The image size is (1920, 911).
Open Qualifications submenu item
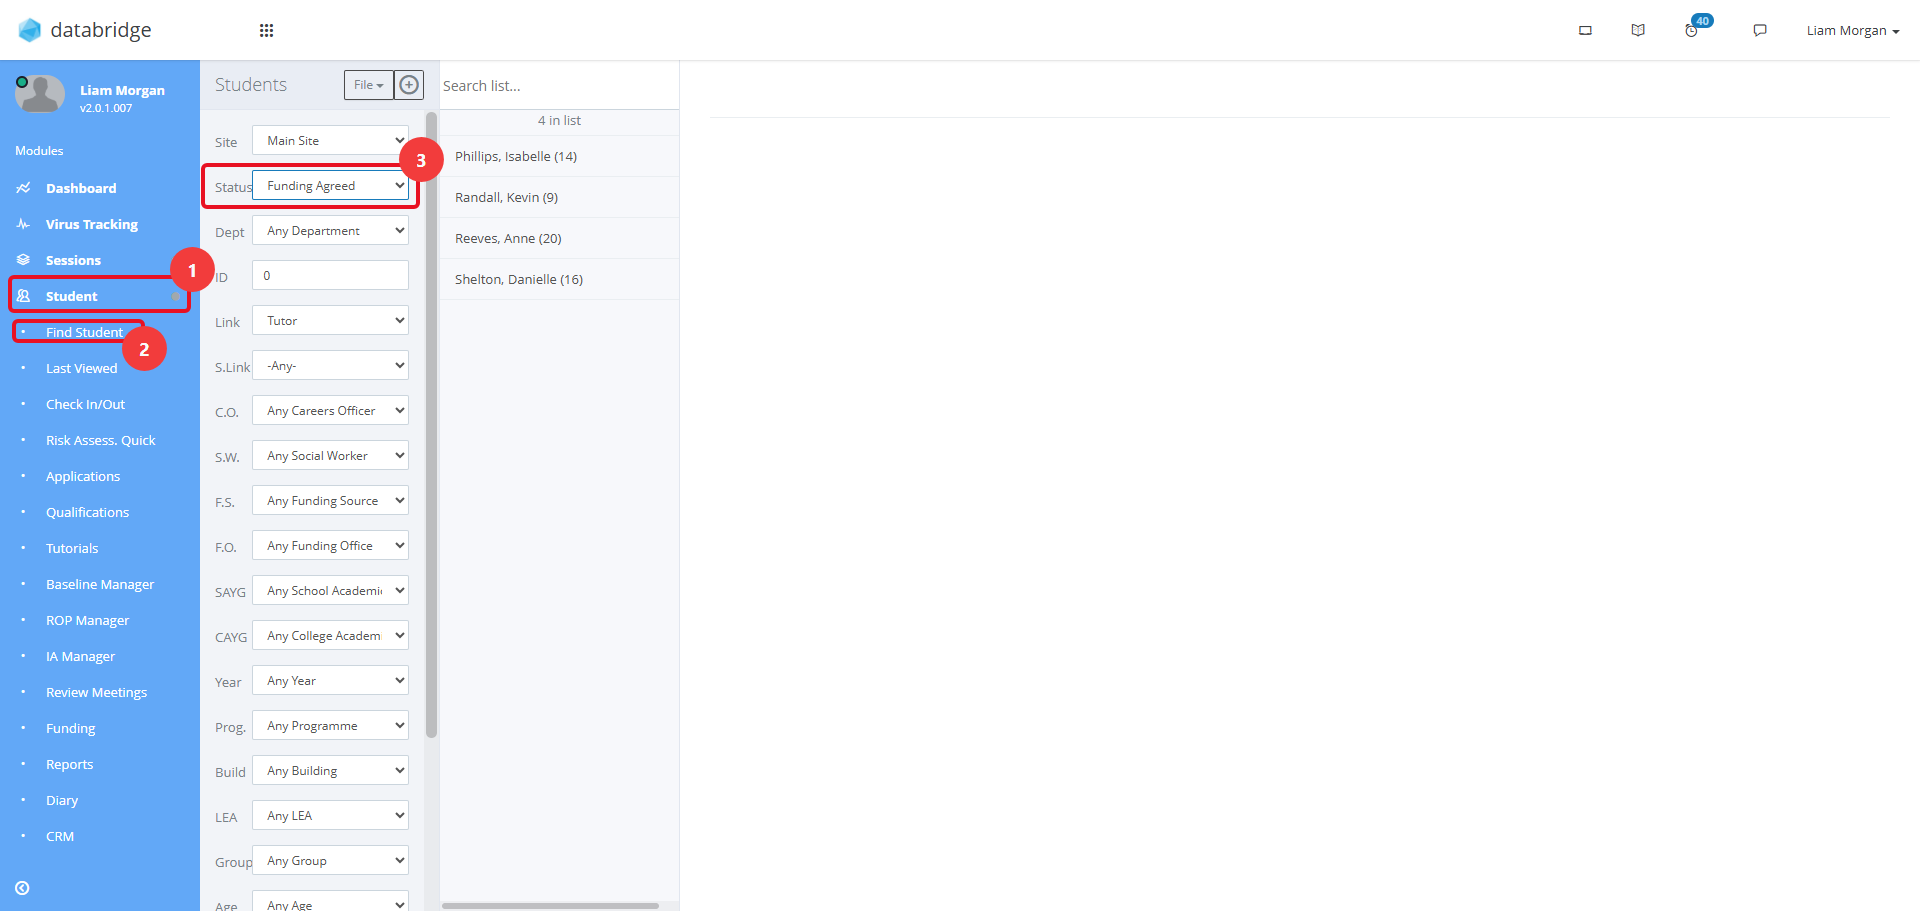point(88,512)
